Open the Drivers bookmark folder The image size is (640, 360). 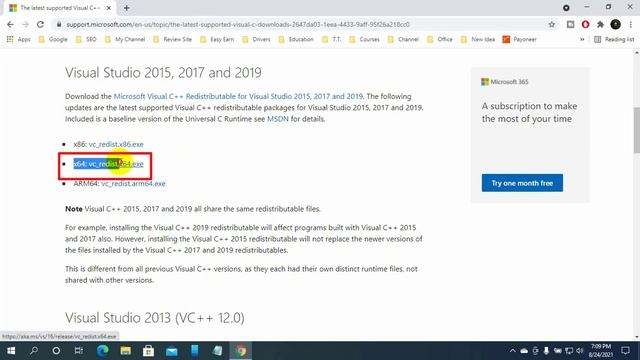(x=256, y=40)
